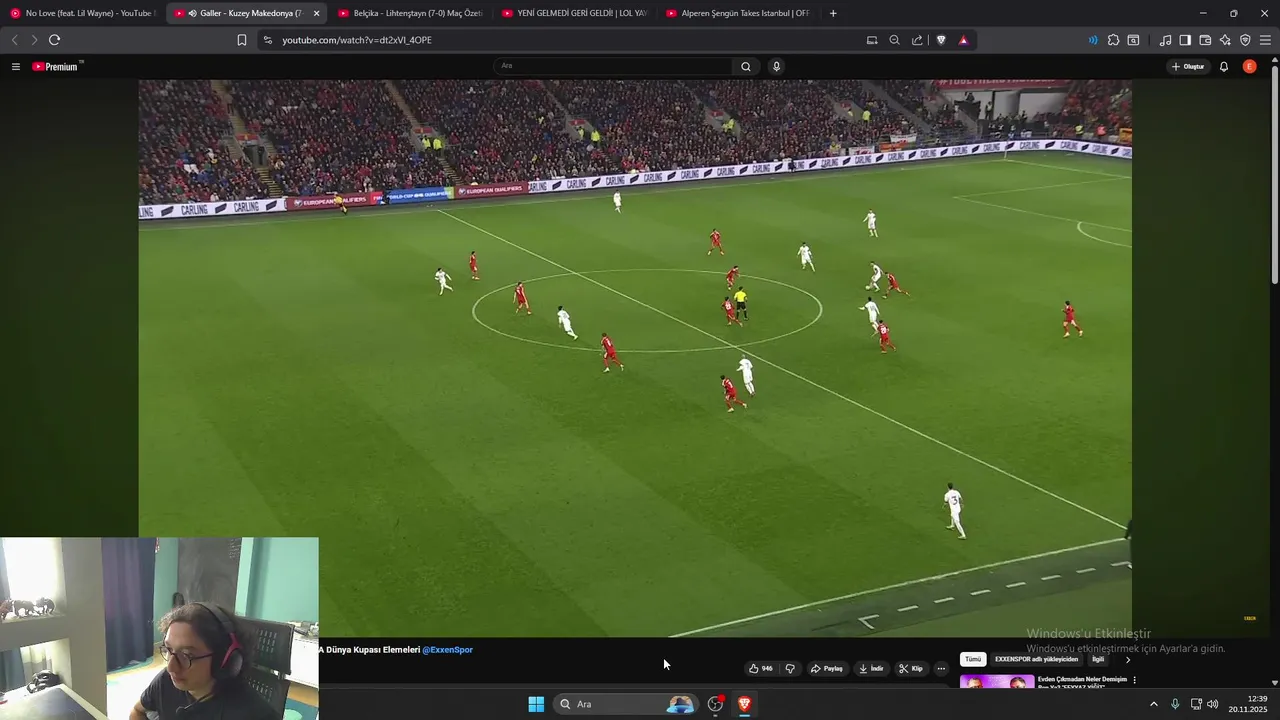Open the Windows Start menu
The image size is (1280, 720).
(536, 704)
